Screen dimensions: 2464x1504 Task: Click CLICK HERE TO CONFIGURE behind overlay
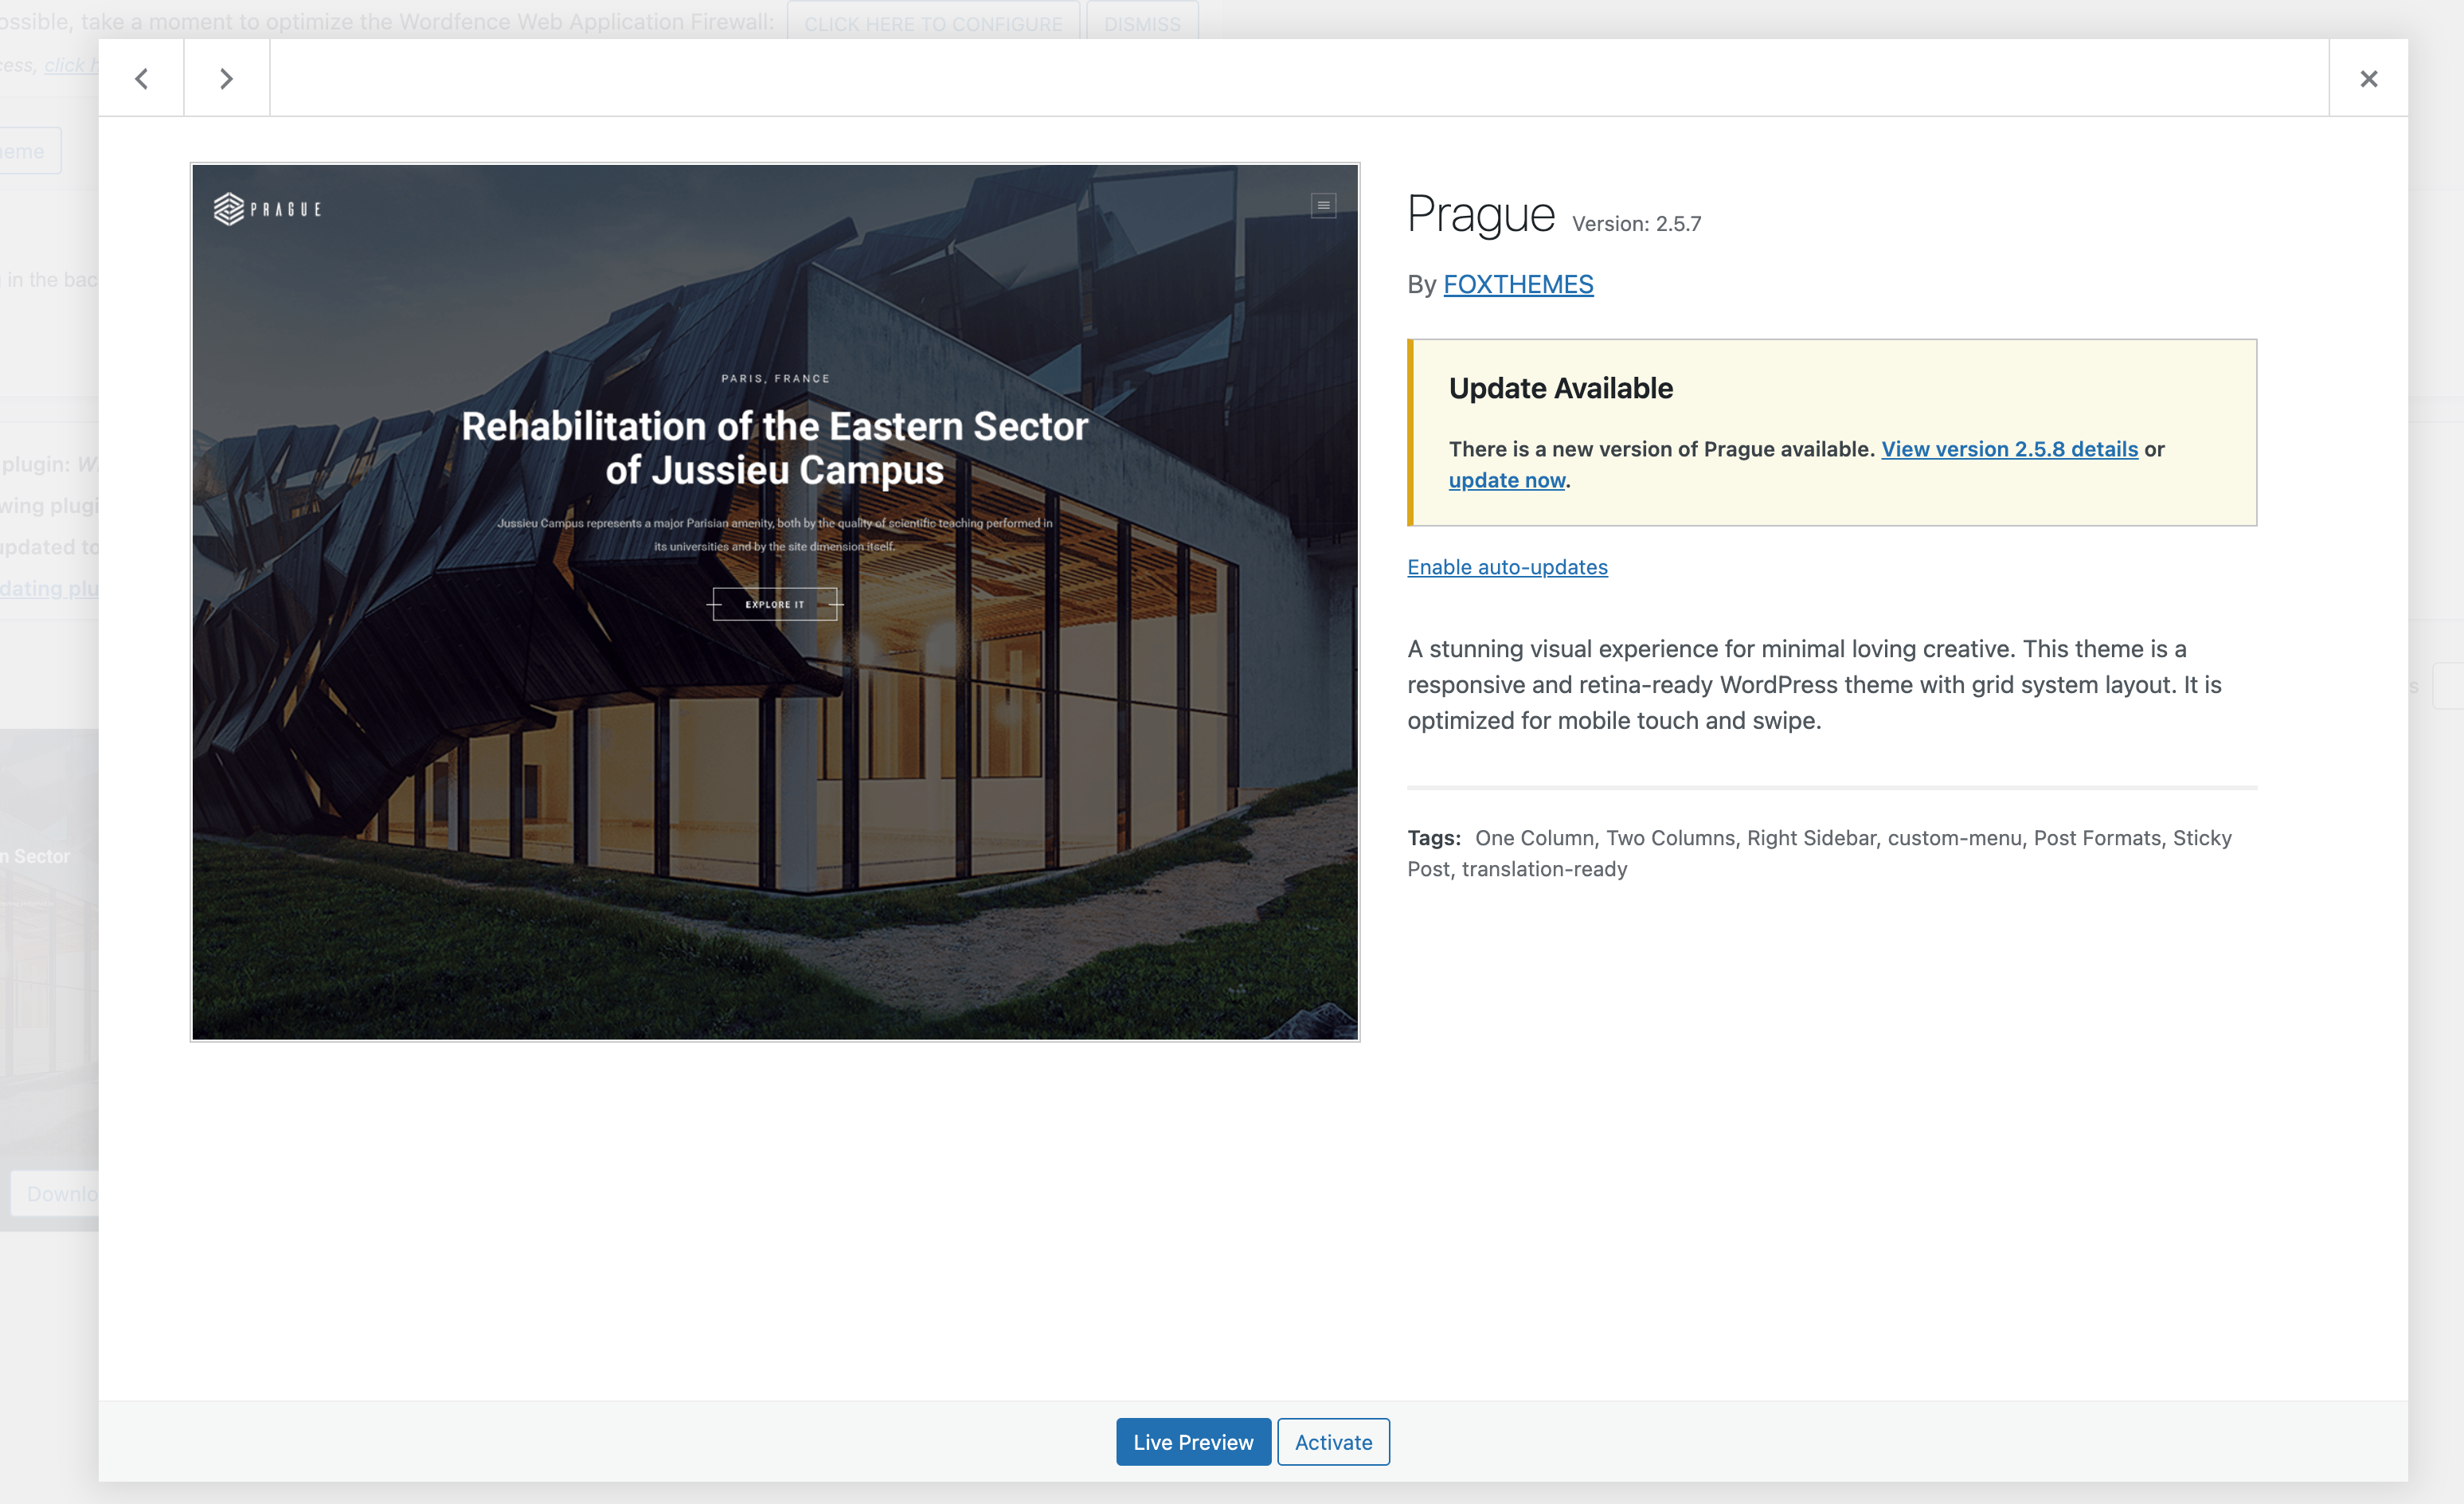coord(933,23)
